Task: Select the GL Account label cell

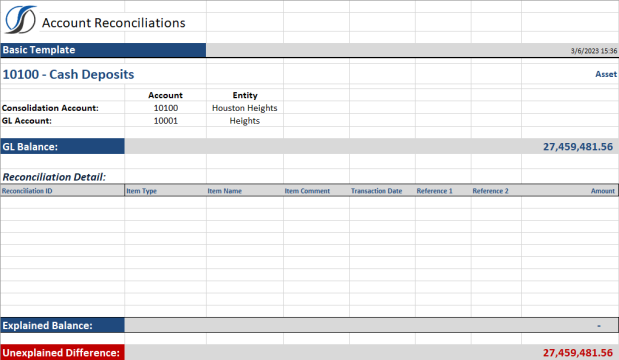Action: coord(27,121)
